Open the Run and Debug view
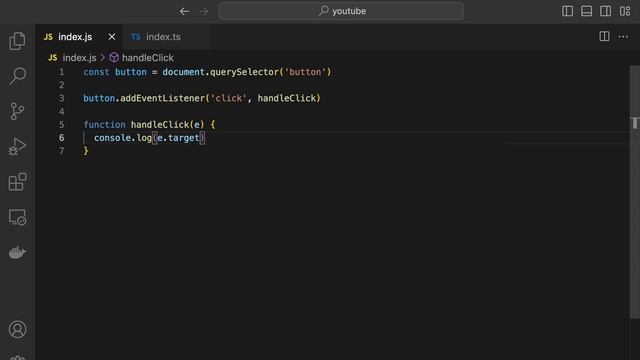Screen dimensions: 640x360 click(17, 147)
